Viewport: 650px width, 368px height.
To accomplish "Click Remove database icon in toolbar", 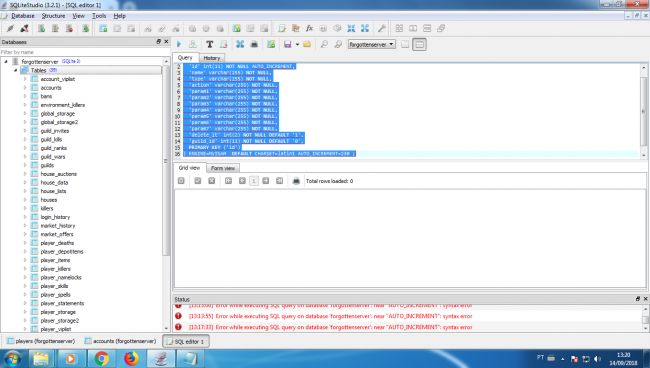I will (69, 28).
